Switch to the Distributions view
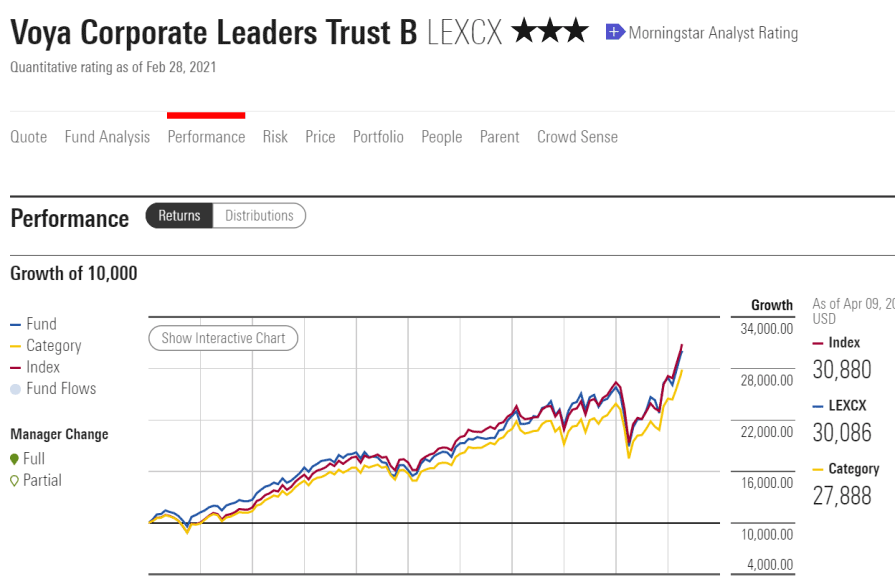Viewport: 895px width, 584px height. pos(259,216)
